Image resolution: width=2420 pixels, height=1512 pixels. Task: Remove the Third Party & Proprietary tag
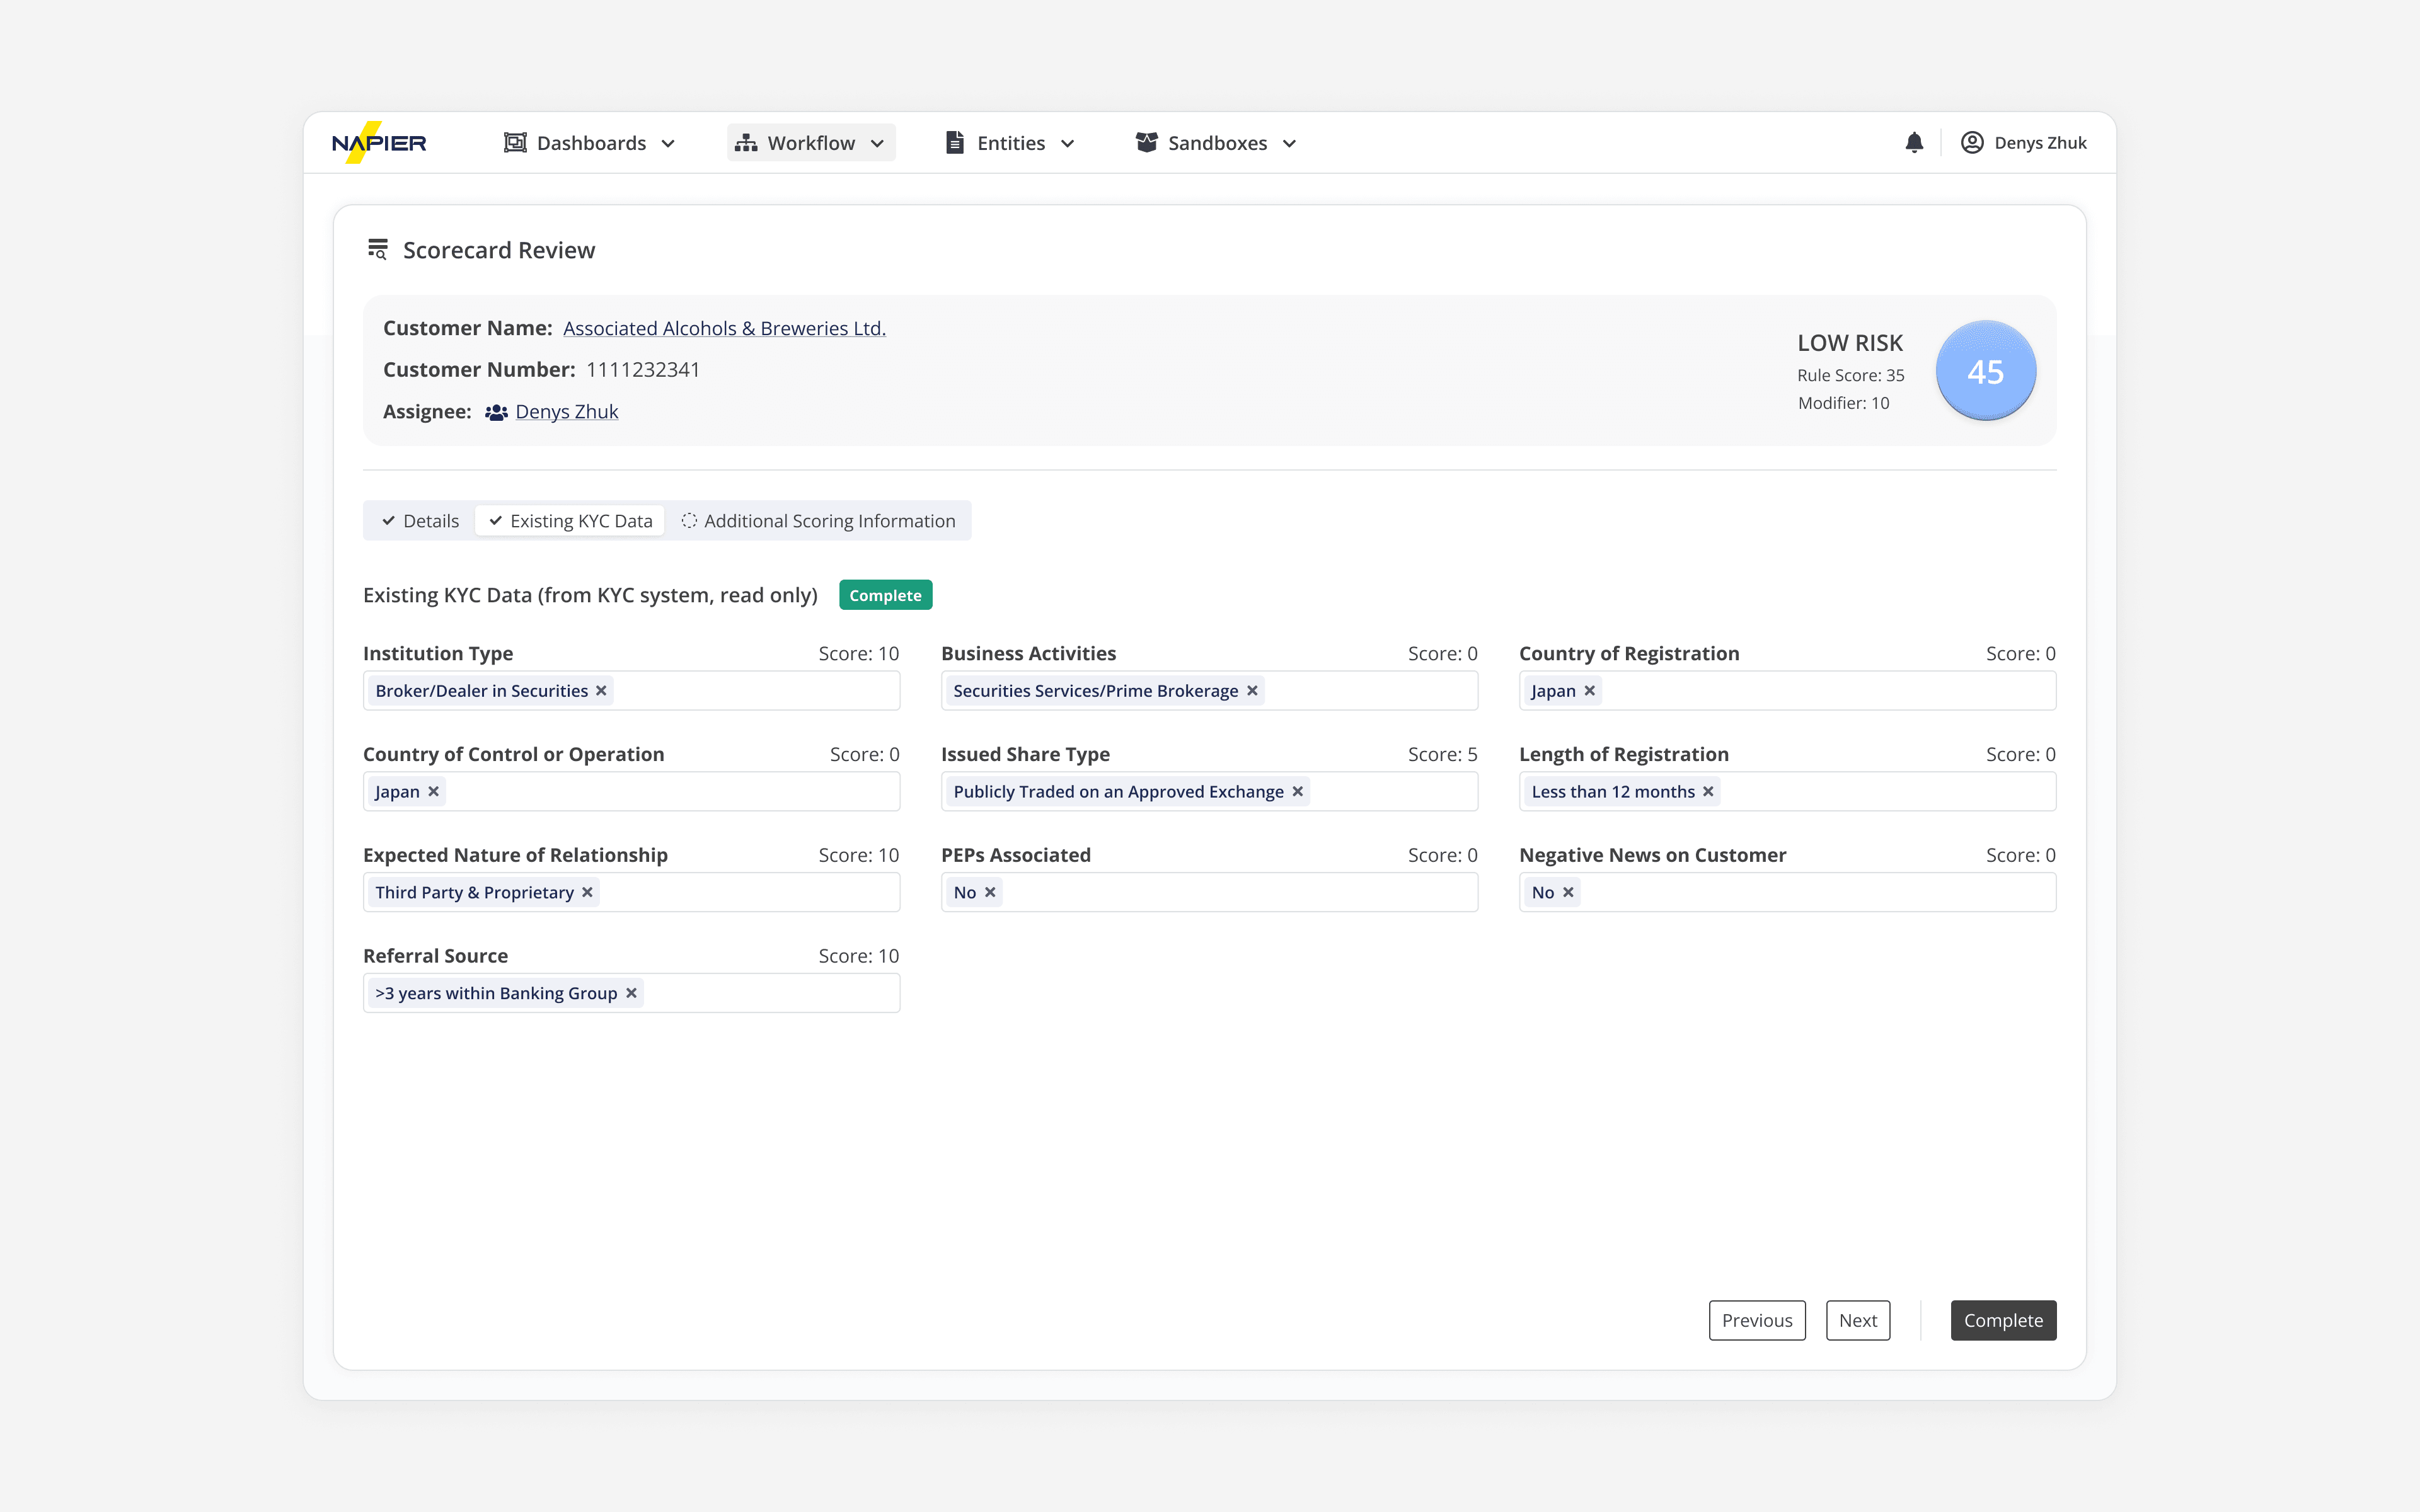pos(587,893)
